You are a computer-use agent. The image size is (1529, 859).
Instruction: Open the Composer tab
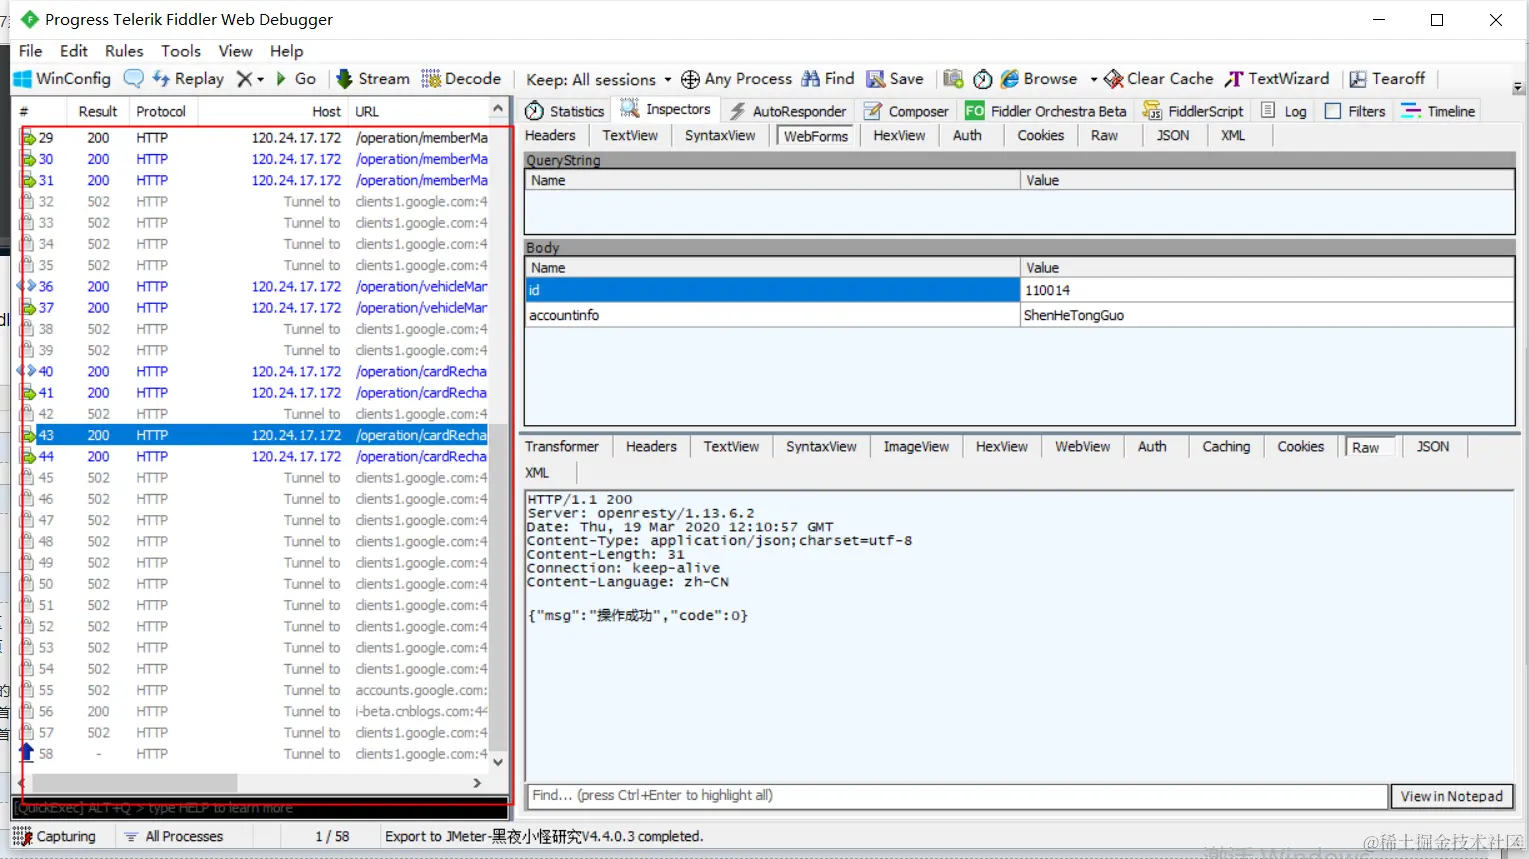(906, 111)
